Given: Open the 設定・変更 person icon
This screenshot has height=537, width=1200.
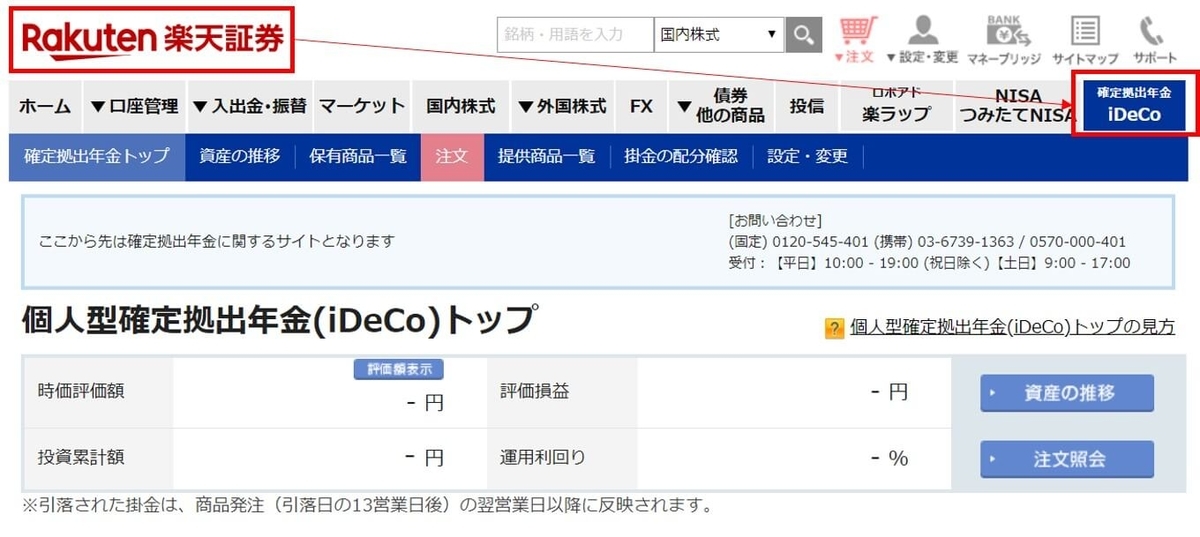Looking at the screenshot, I should 922,40.
